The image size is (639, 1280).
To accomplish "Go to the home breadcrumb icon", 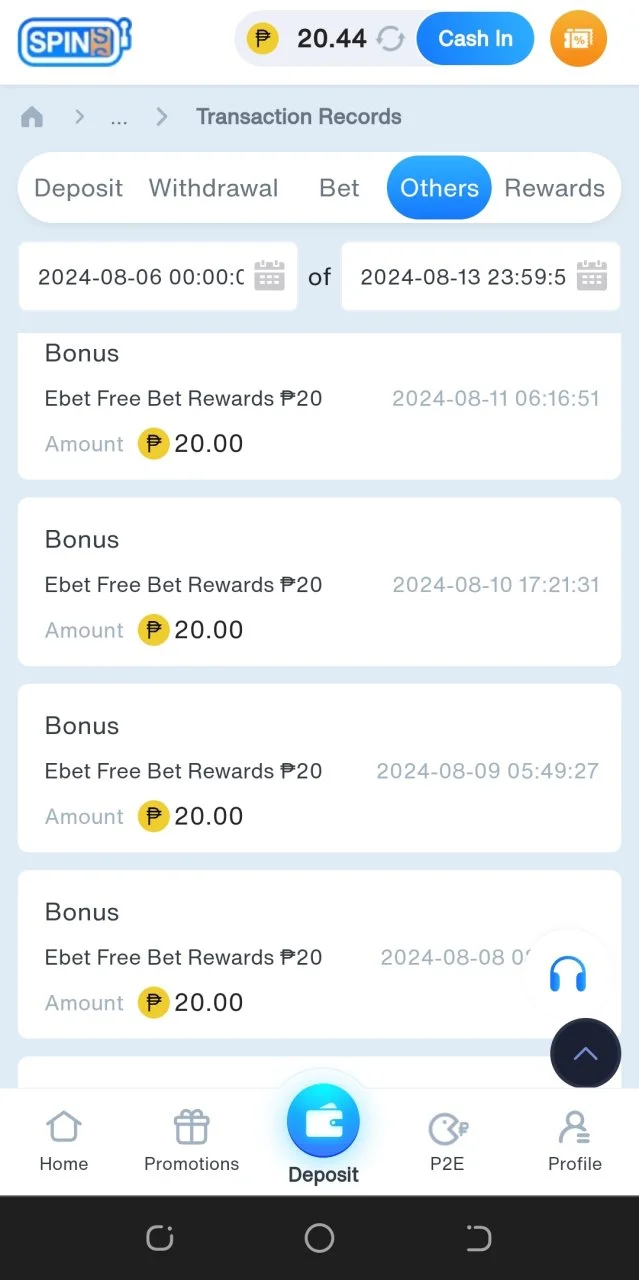I will click(x=32, y=117).
